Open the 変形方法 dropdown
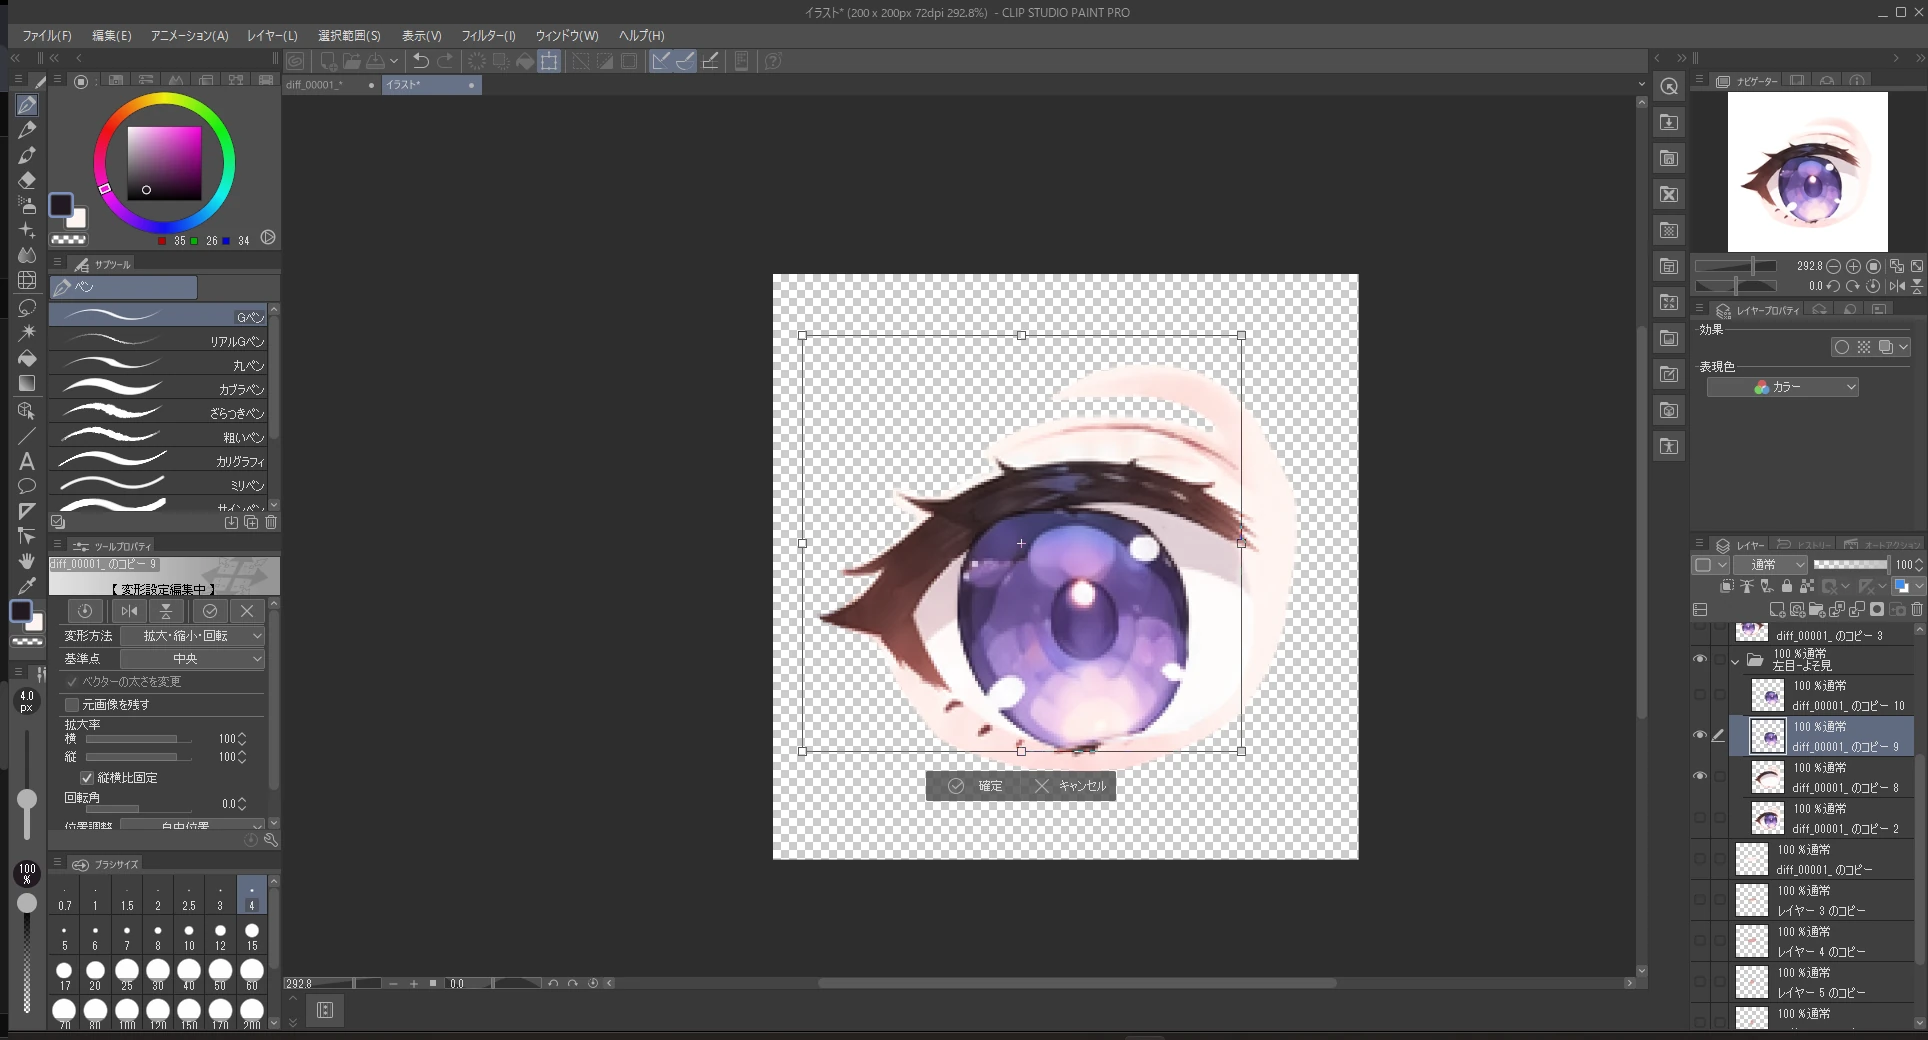Screen dimensions: 1928x1040 (x=192, y=636)
